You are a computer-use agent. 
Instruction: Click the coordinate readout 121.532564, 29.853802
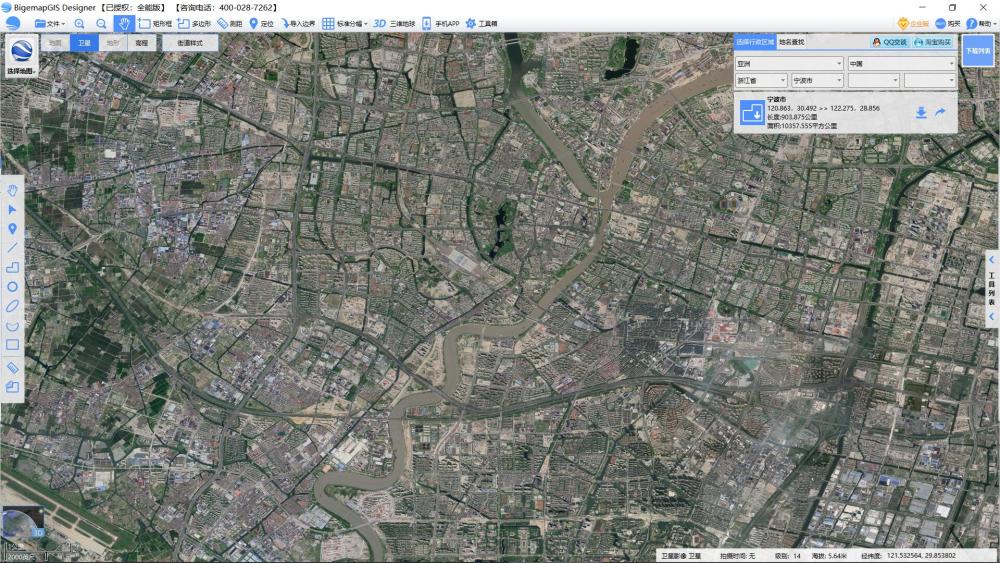921,556
